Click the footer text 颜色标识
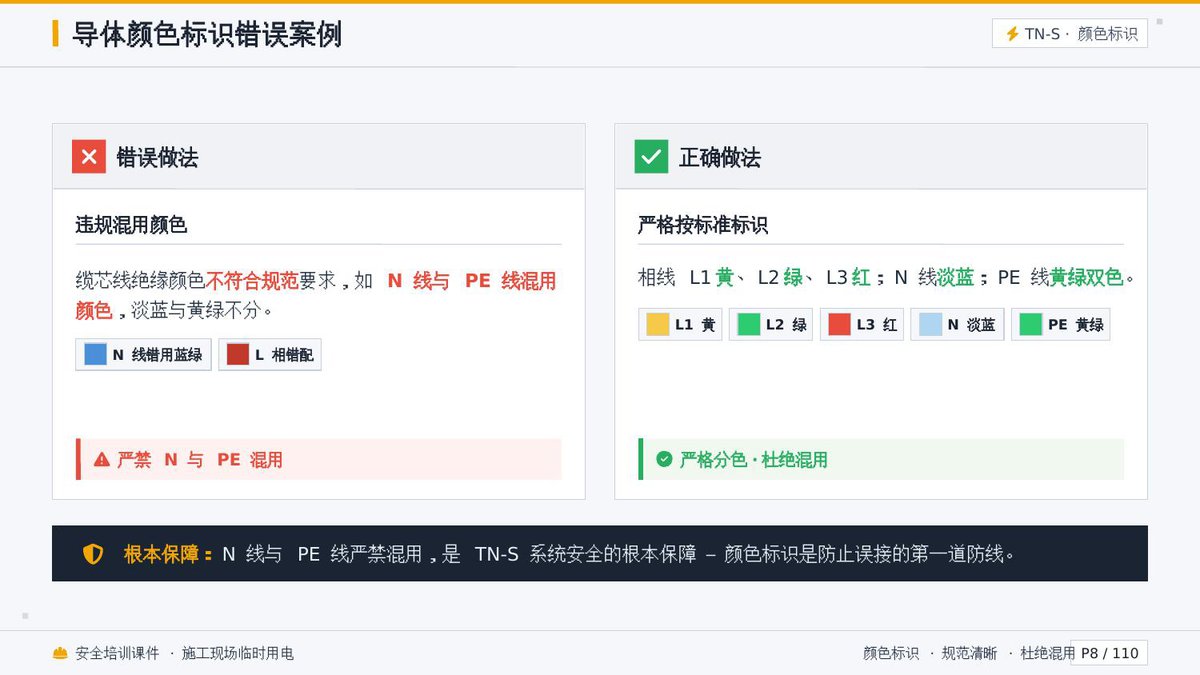This screenshot has height=675, width=1200. (x=891, y=653)
